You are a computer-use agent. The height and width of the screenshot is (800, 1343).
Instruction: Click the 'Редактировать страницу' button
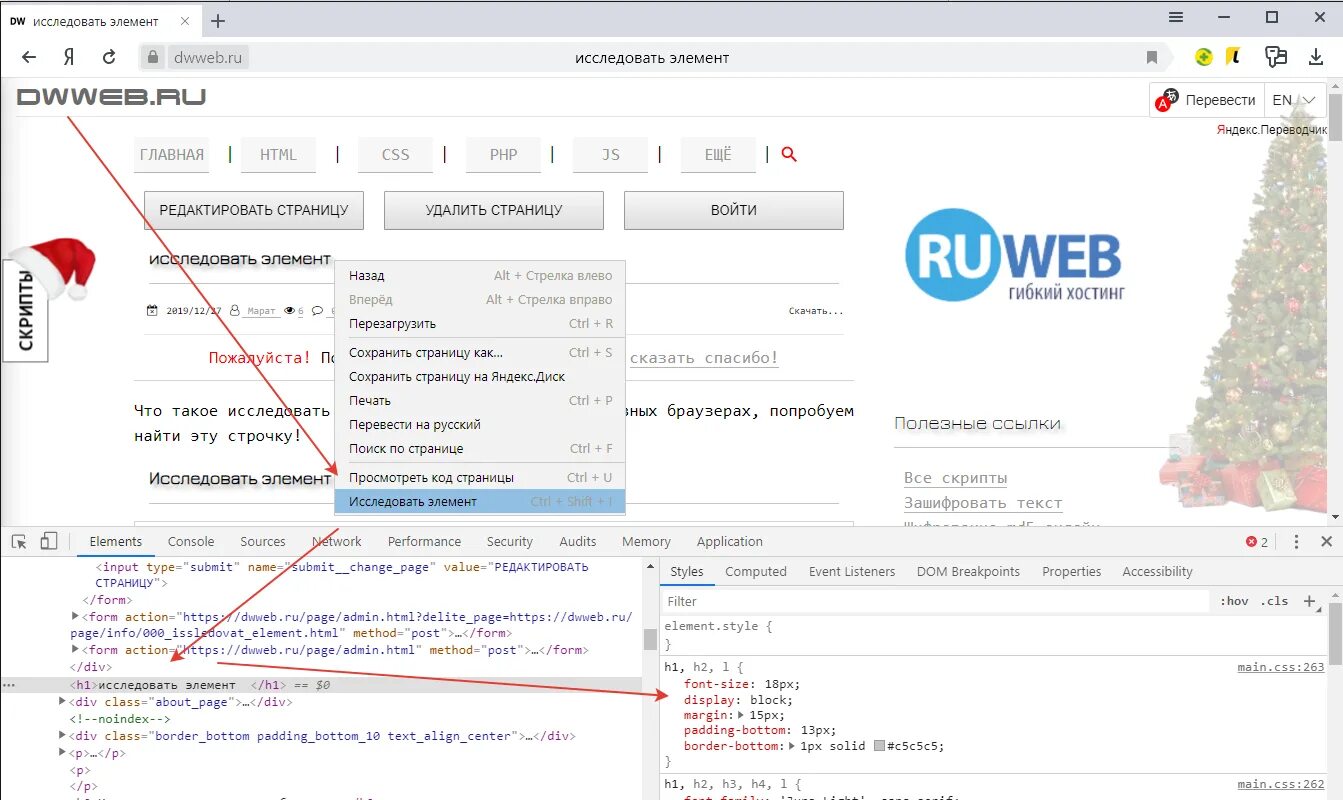254,210
